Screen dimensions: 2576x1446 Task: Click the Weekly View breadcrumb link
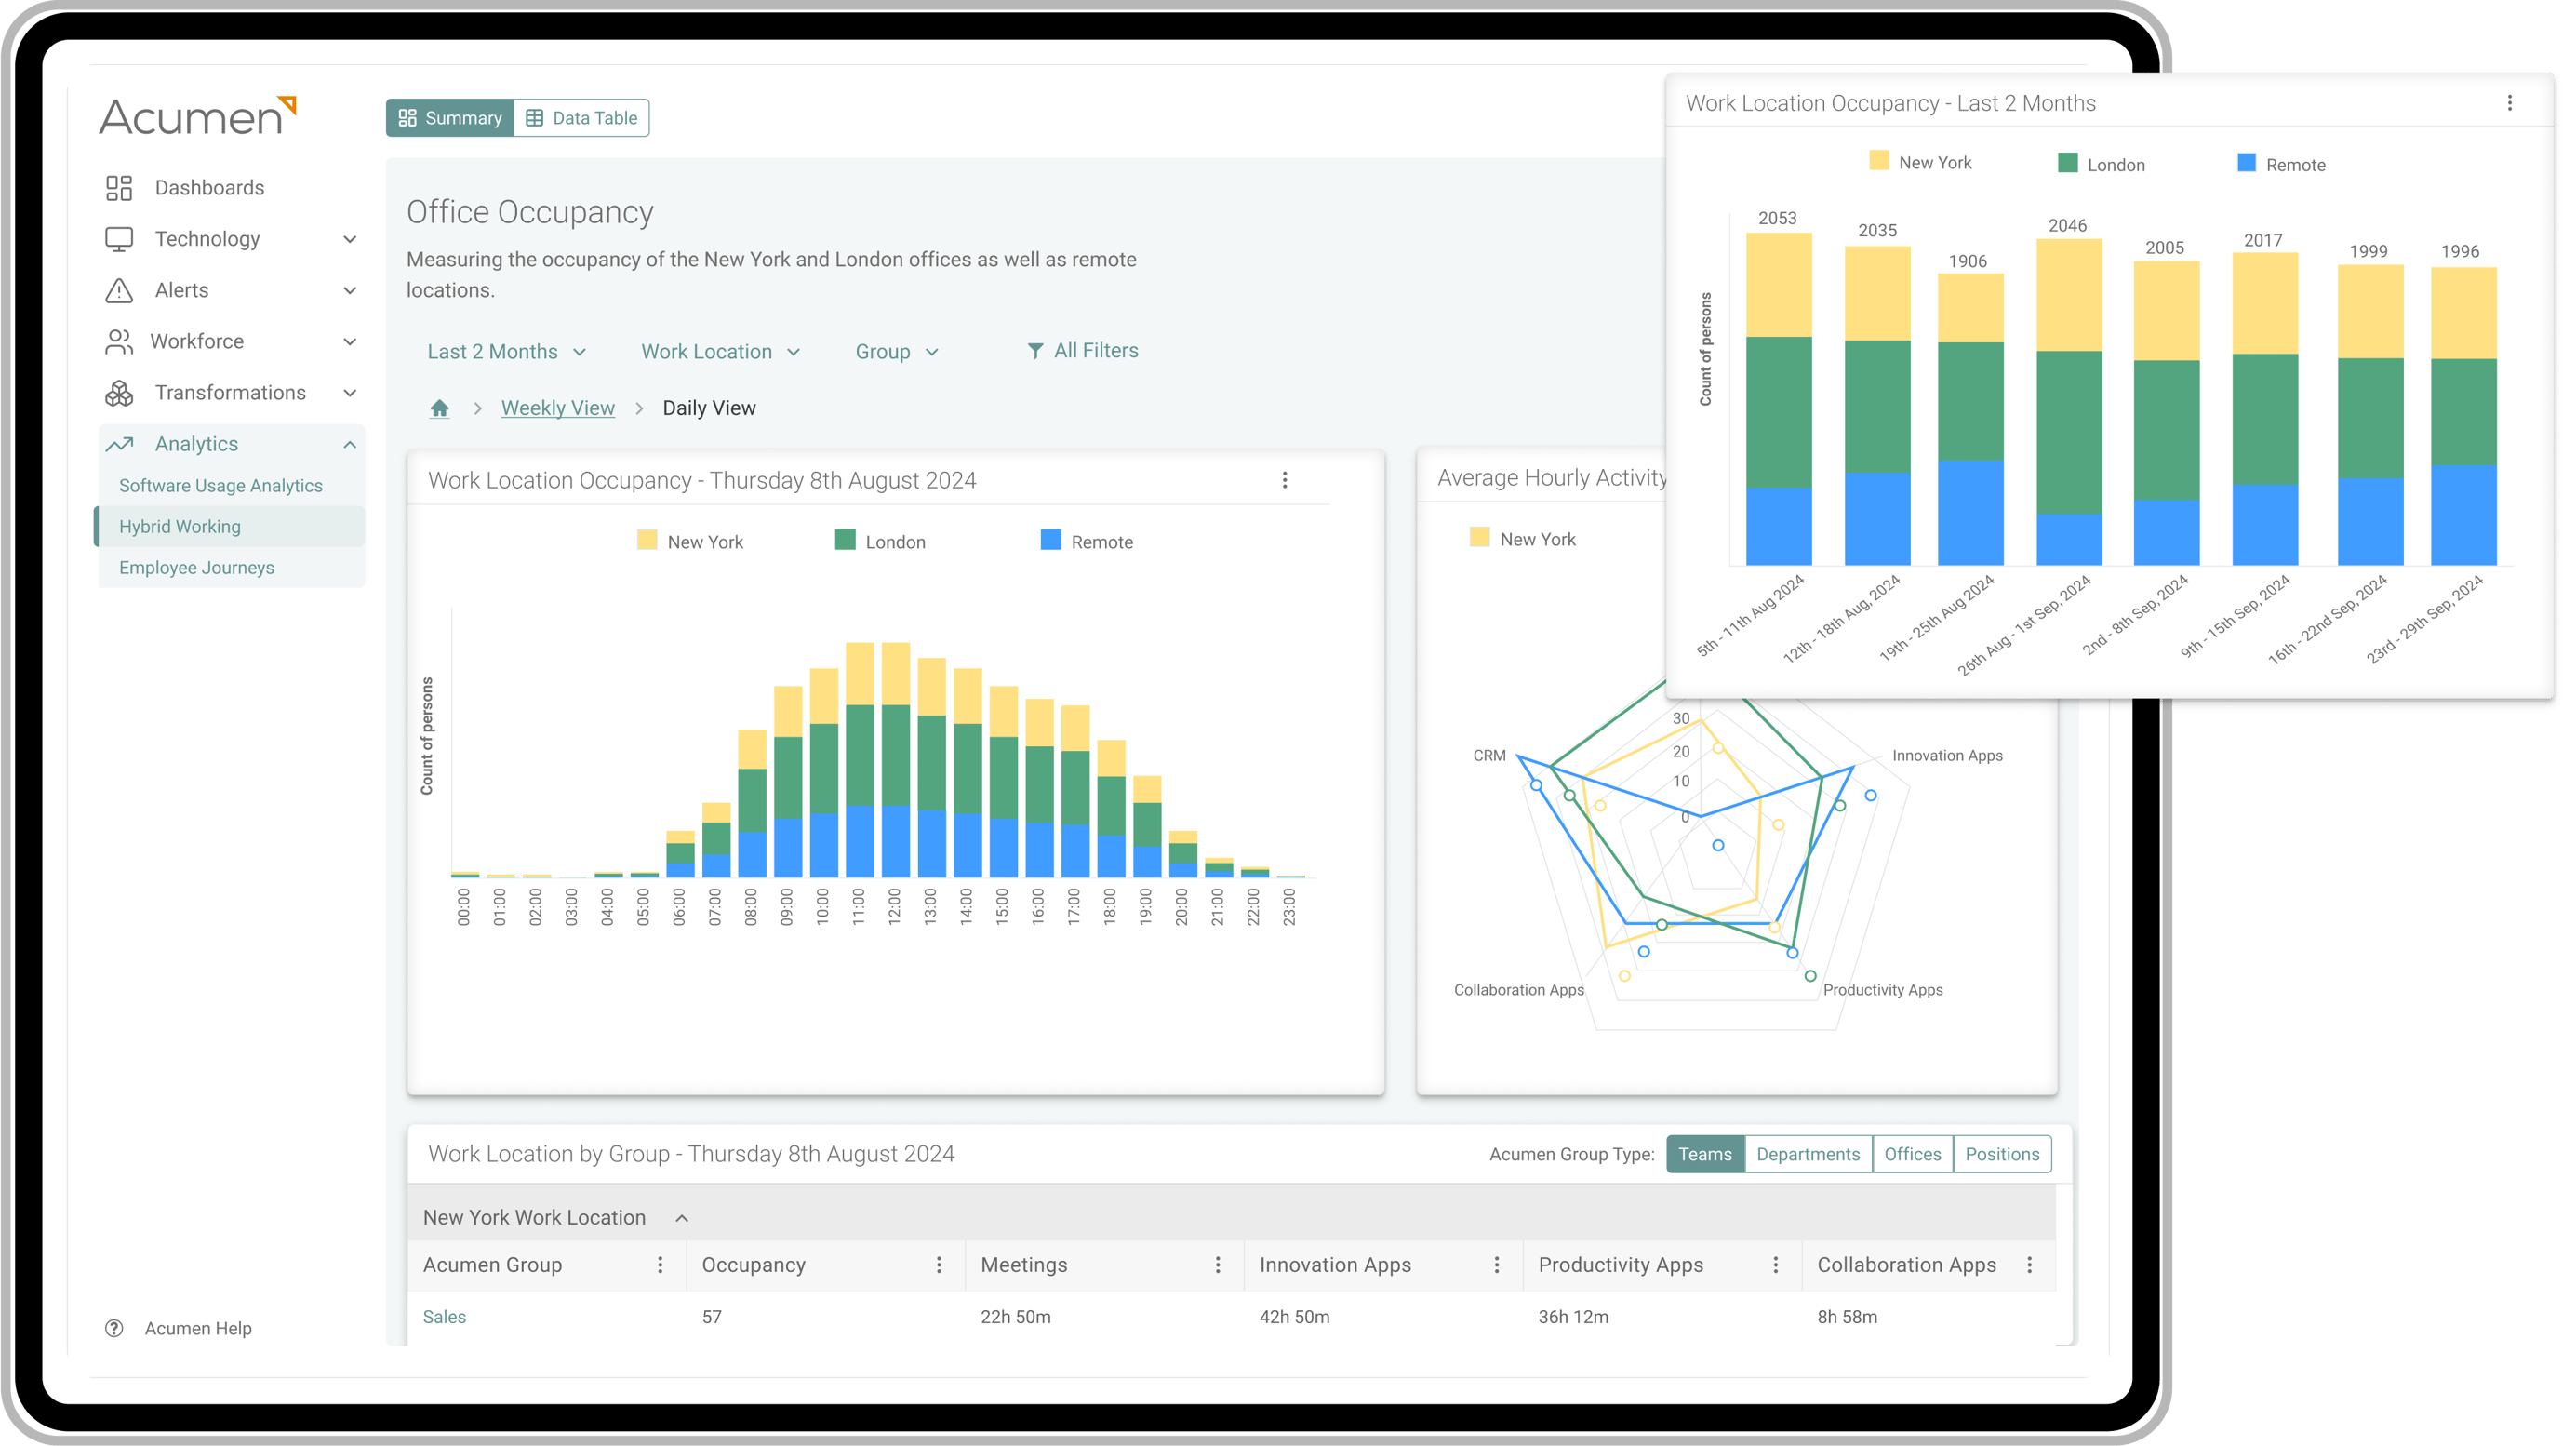[x=557, y=408]
